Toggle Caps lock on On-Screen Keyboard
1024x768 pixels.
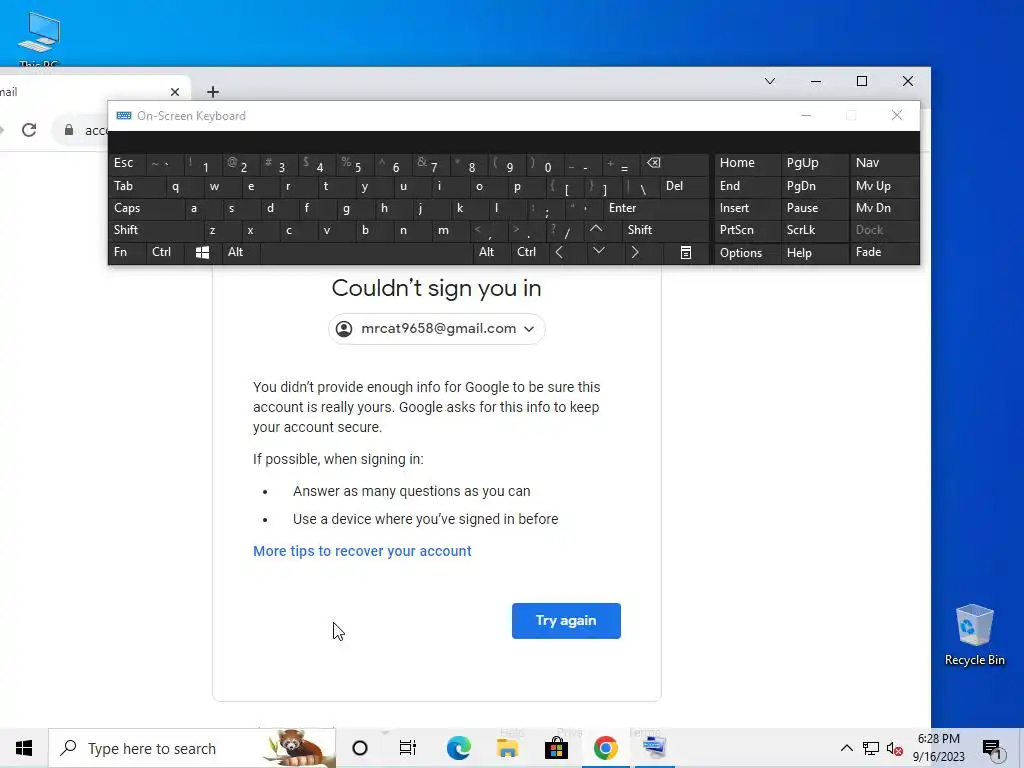[145, 208]
